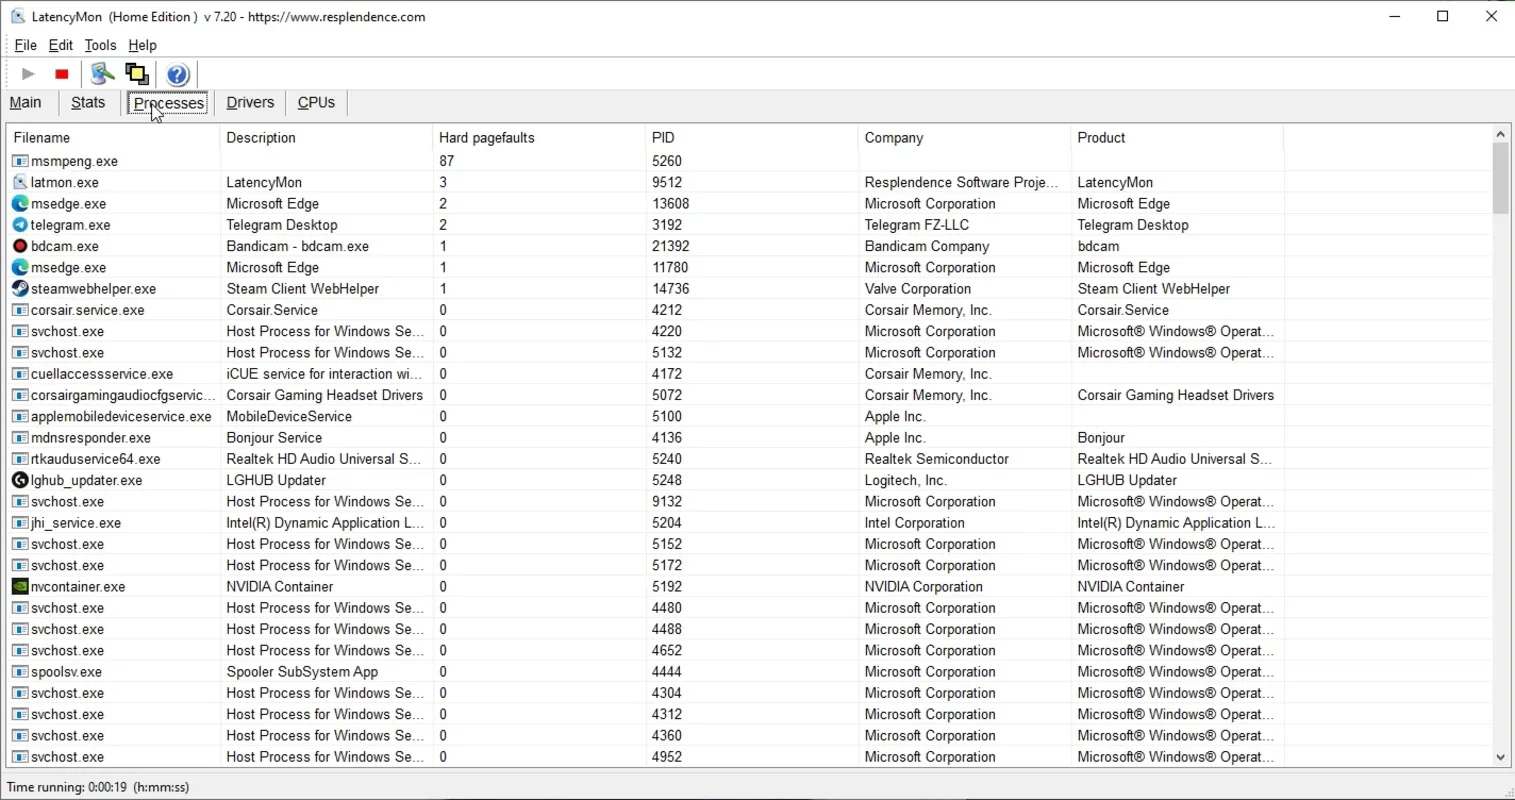
Task: Click the LatencyMon title bar app icon
Action: [18, 16]
